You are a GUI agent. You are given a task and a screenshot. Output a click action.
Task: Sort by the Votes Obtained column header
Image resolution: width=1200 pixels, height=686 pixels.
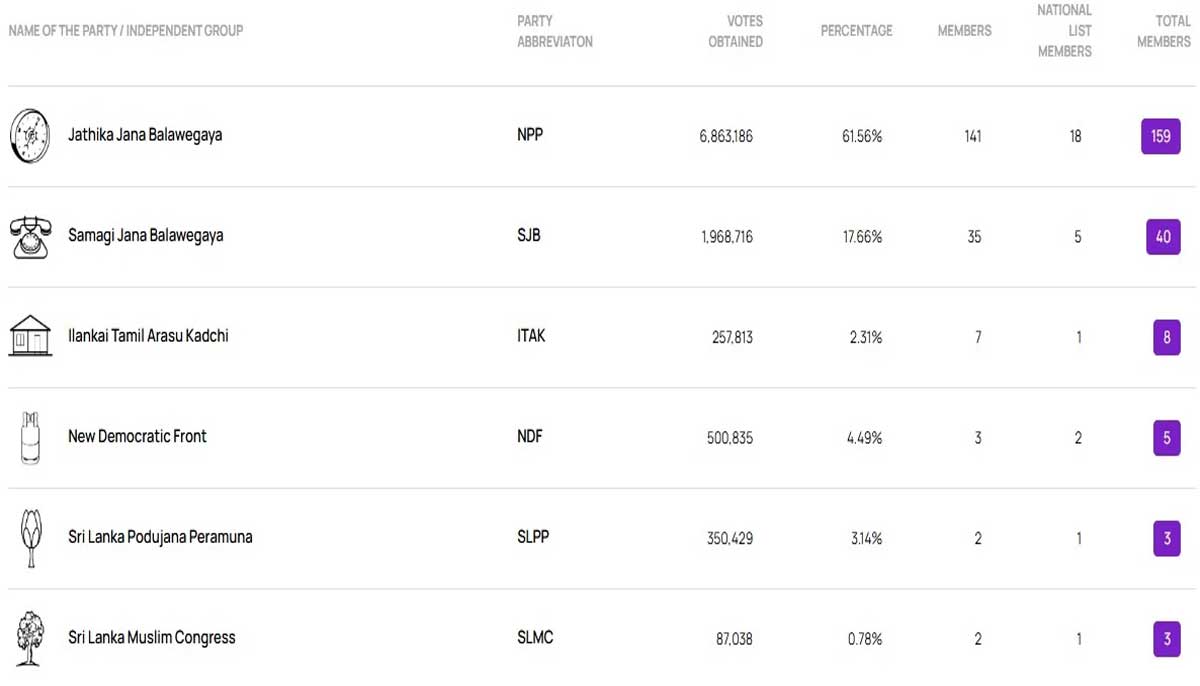coord(736,31)
